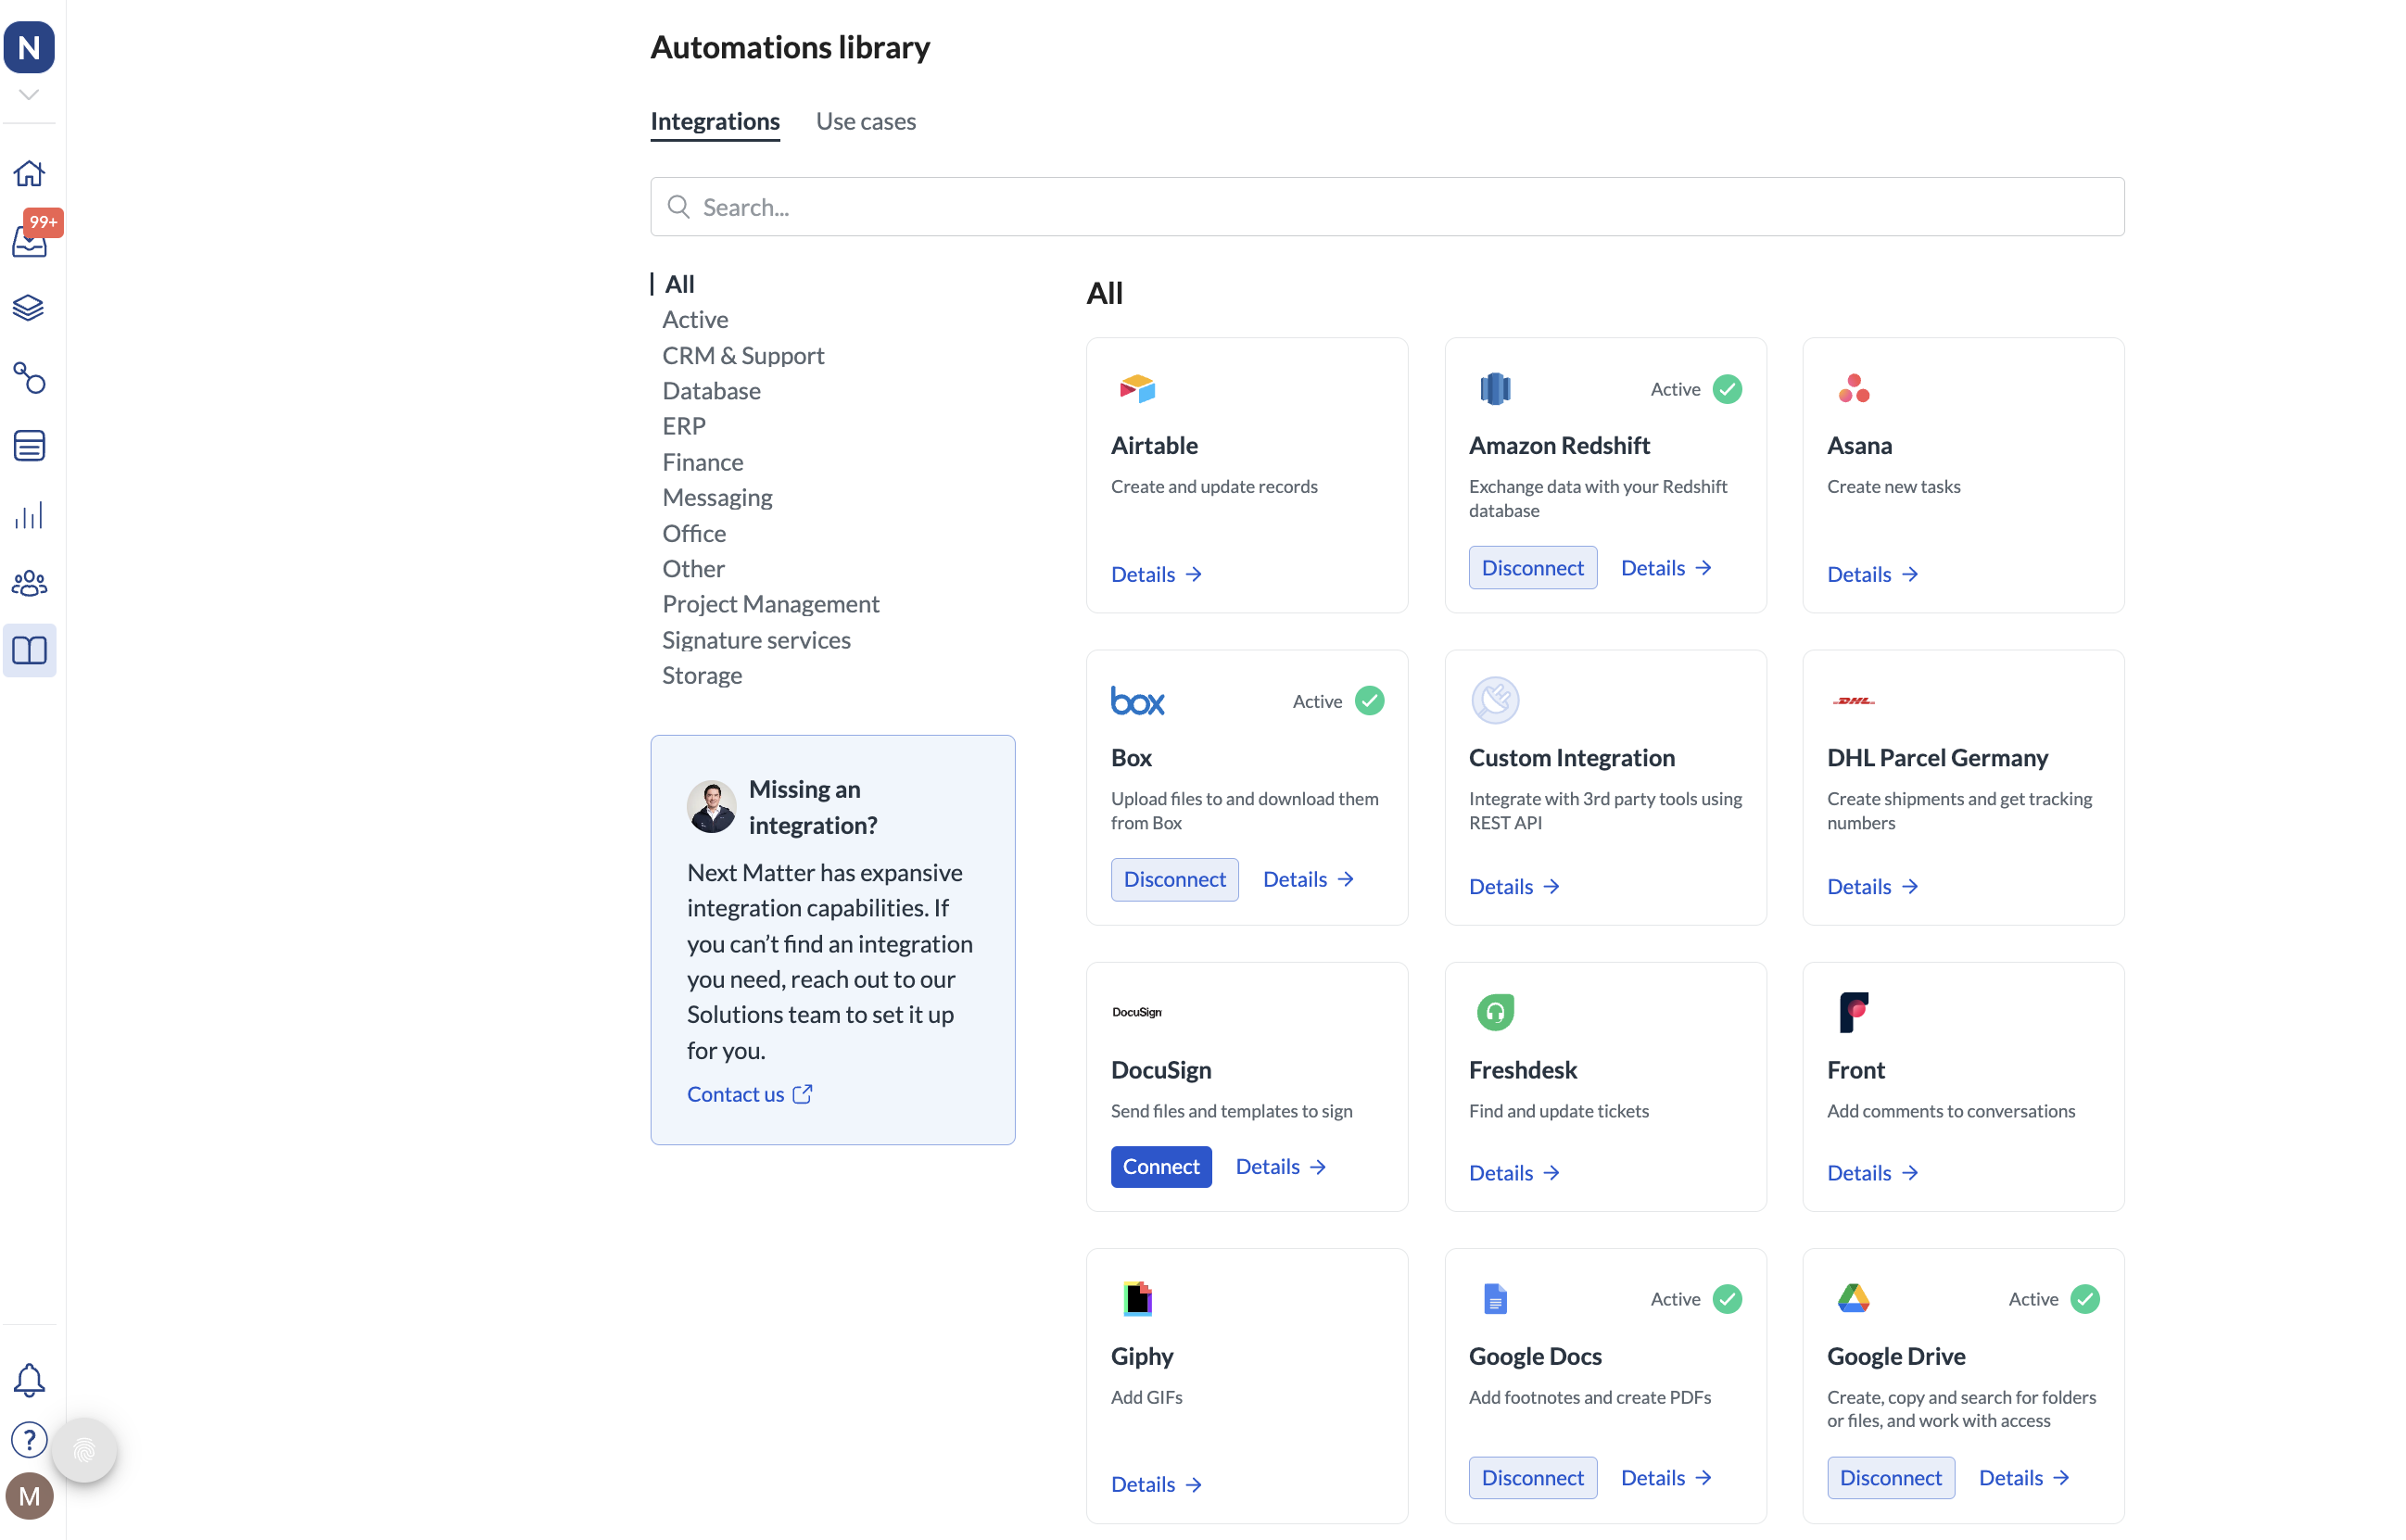This screenshot has width=2406, height=1540.
Task: Open the Dashboards bar-chart sidebar icon
Action: tap(30, 514)
